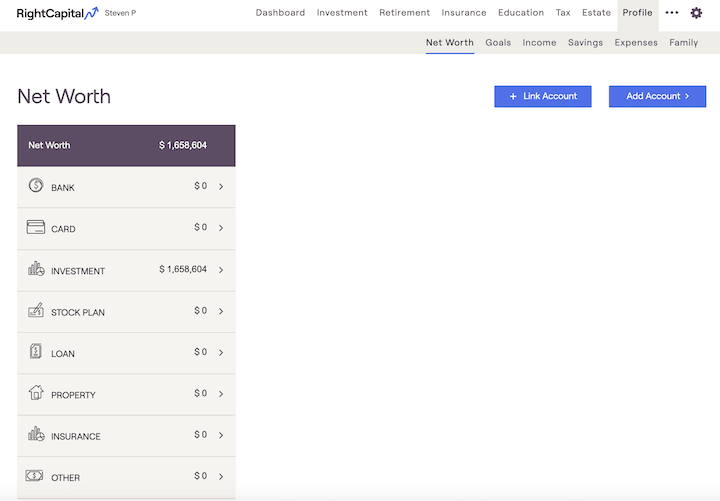Switch to the Goals tab
Viewport: 720px width, 501px height.
point(498,43)
